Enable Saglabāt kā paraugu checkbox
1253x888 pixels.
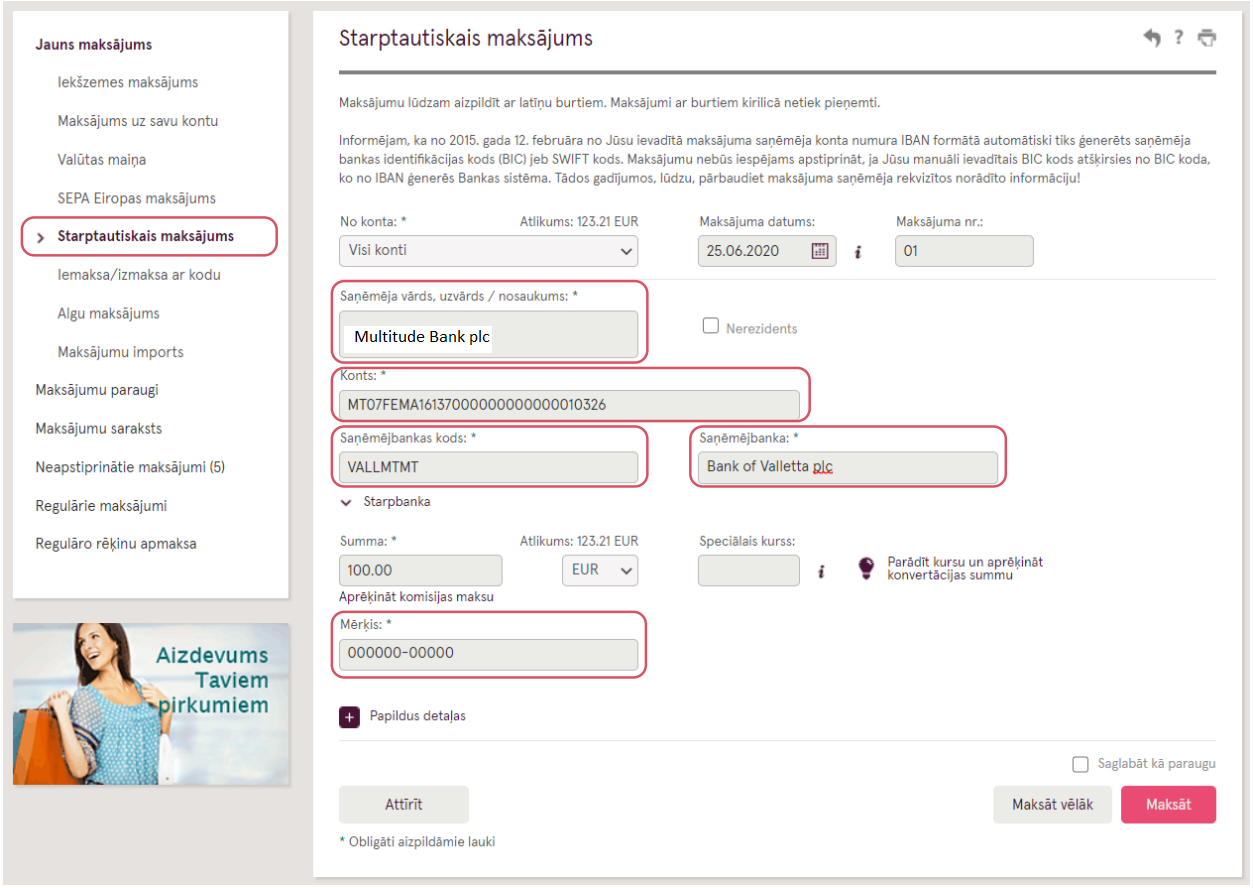point(1080,764)
